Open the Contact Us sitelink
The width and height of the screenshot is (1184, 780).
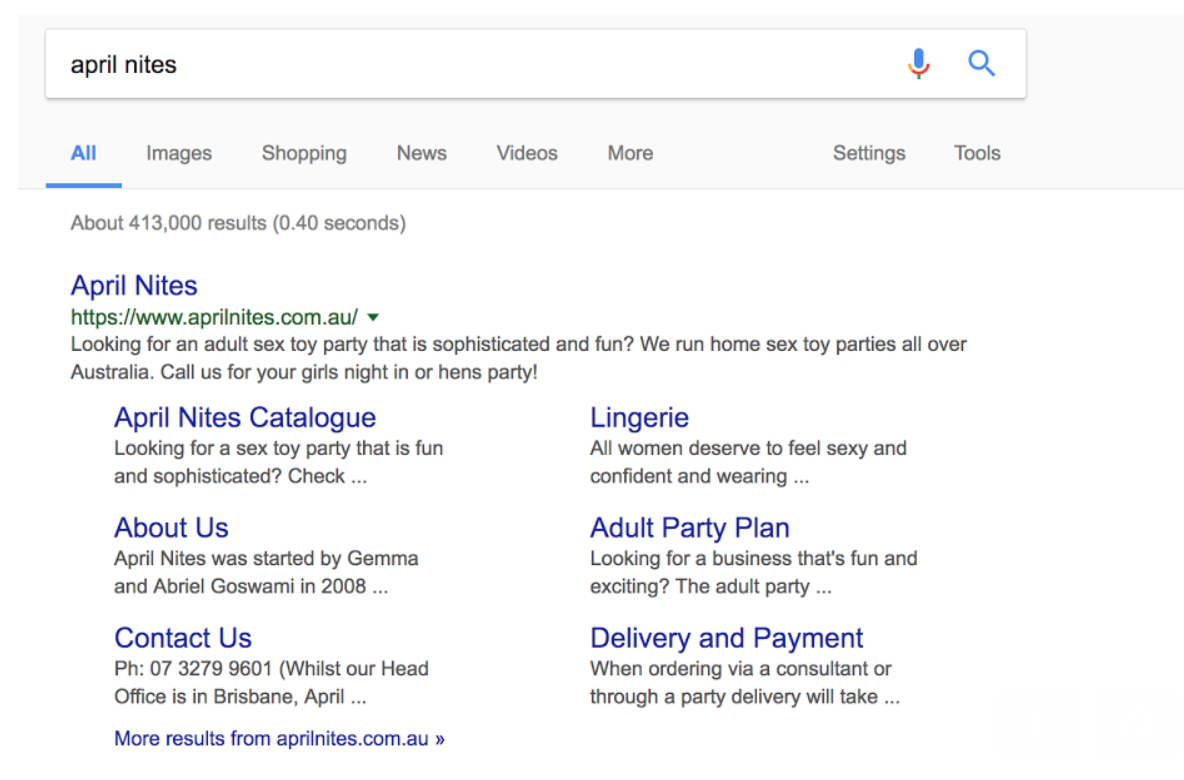183,638
